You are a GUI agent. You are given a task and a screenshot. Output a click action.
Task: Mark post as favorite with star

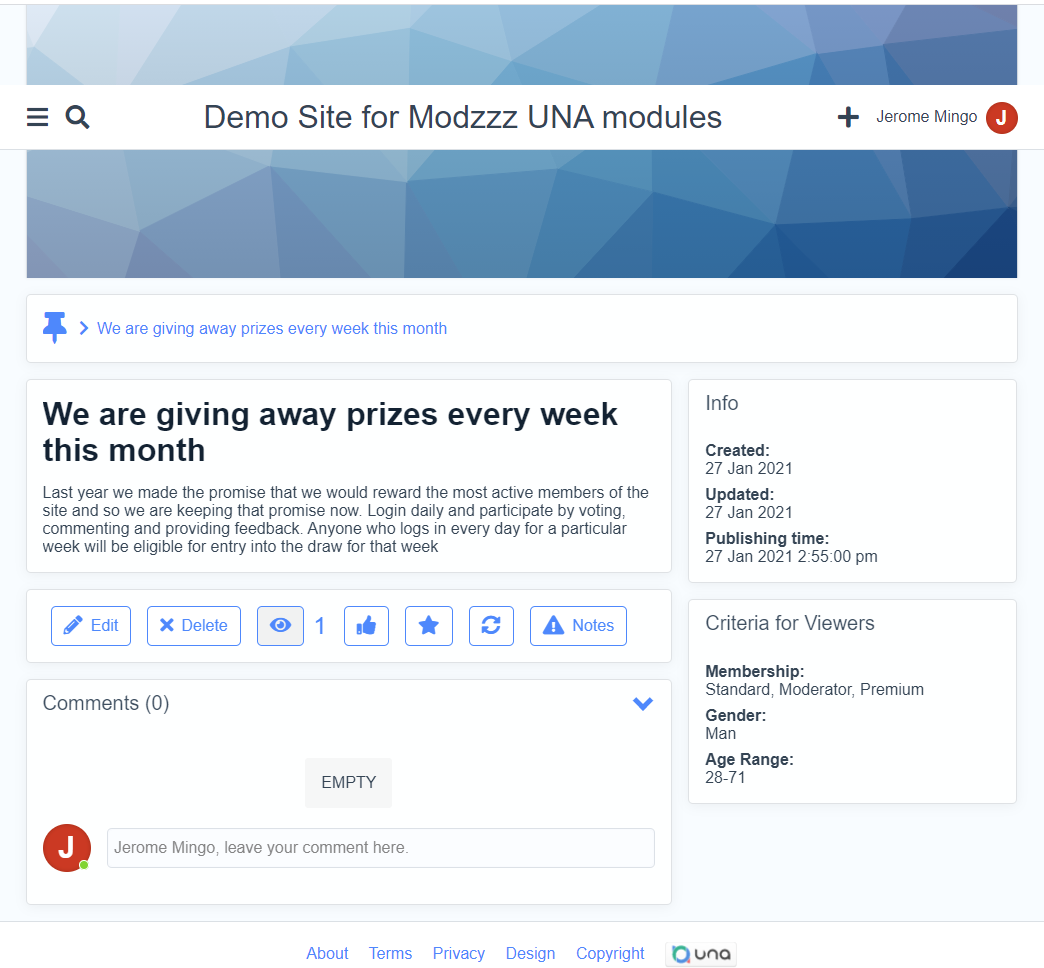[x=428, y=626]
